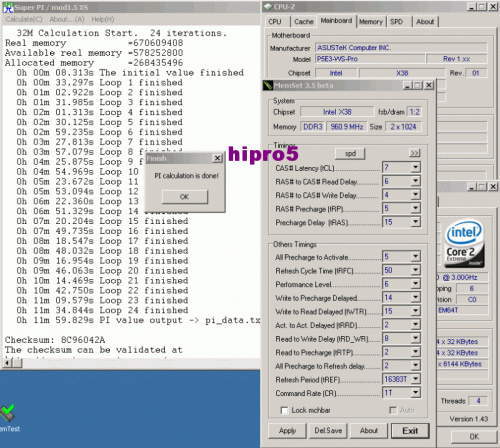The image size is (500, 448).
Task: Click the Model field P5E3-WS-Pro
Action: (x=370, y=59)
